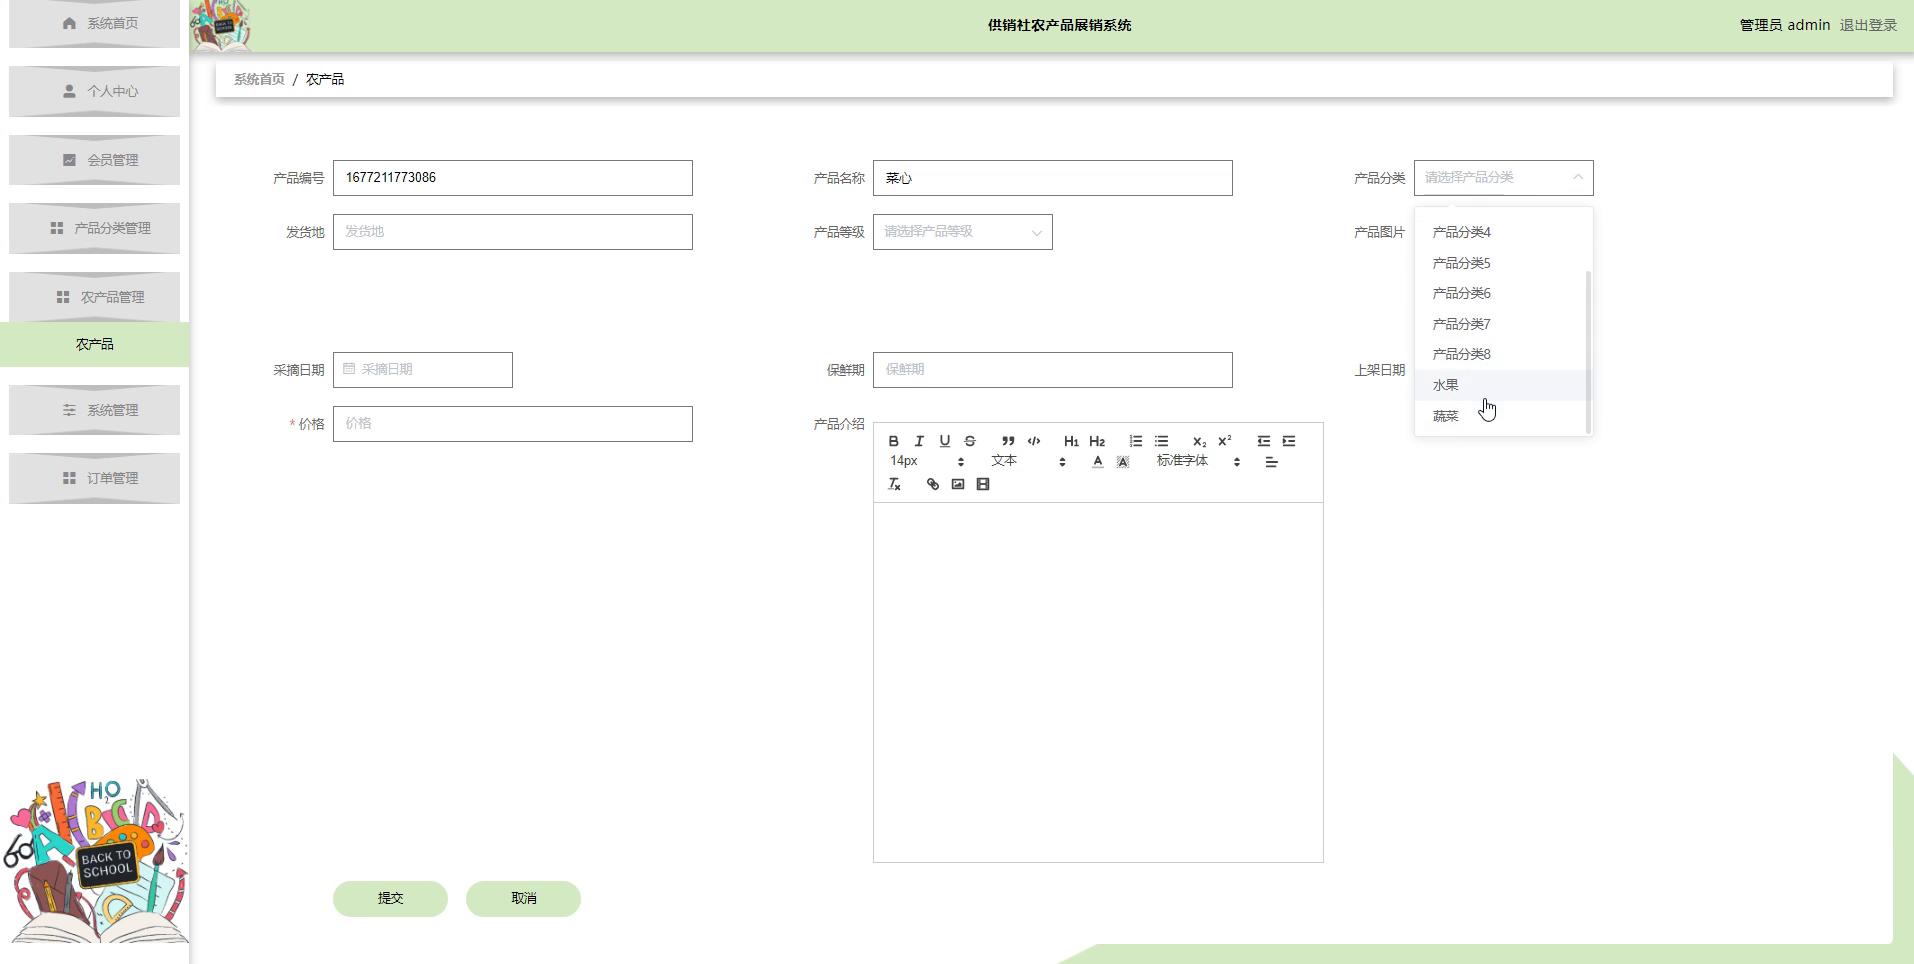Select 产品分类8 option
The width and height of the screenshot is (1914, 964).
(1501, 354)
